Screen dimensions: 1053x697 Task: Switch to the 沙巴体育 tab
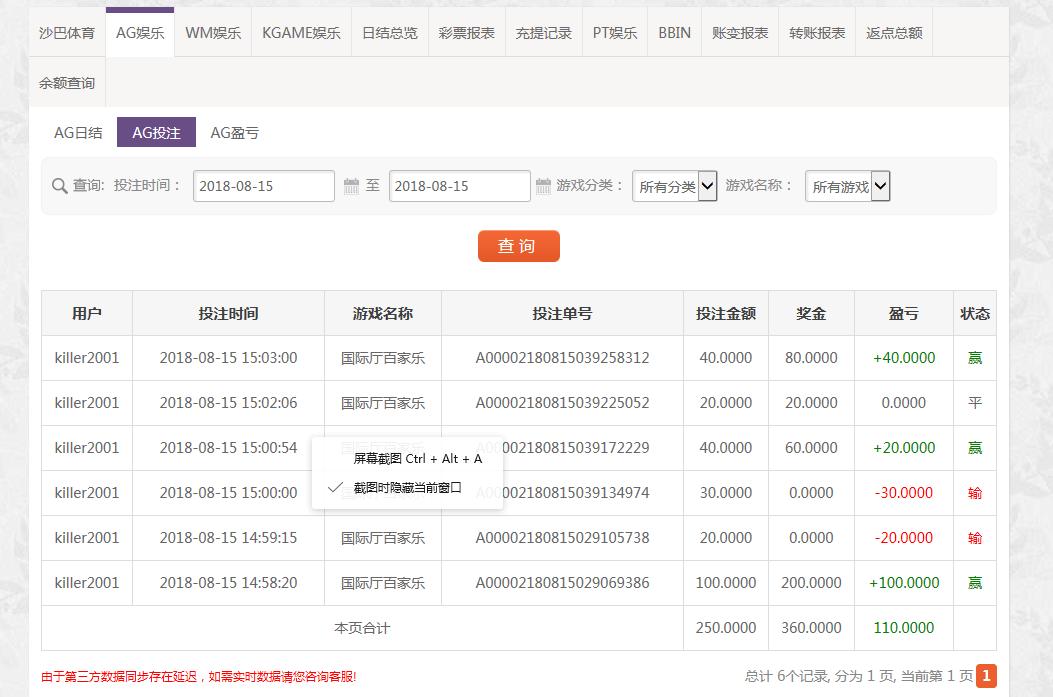click(x=67, y=33)
